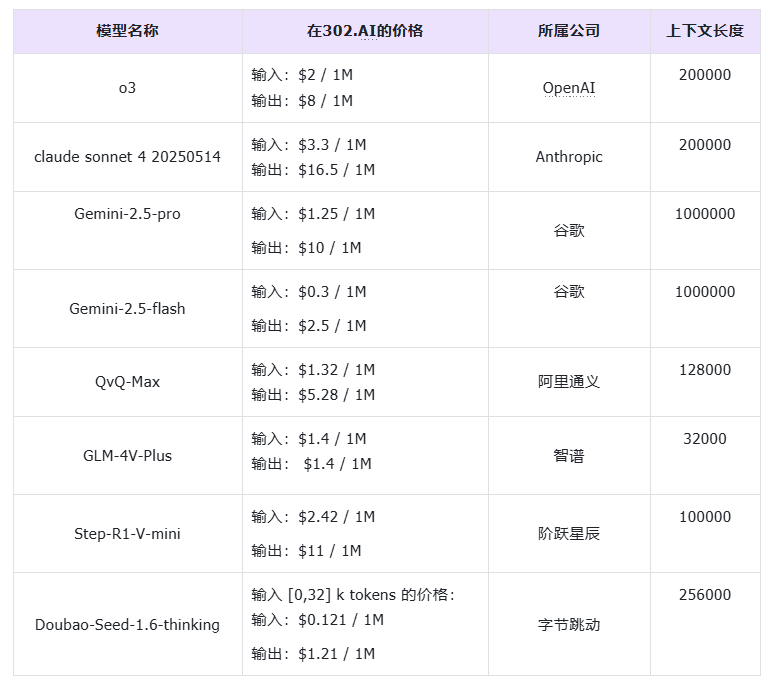Click 谷歌 in the Gemini-2.5-pro row
This screenshot has width=782, height=682.
pyautogui.click(x=569, y=230)
